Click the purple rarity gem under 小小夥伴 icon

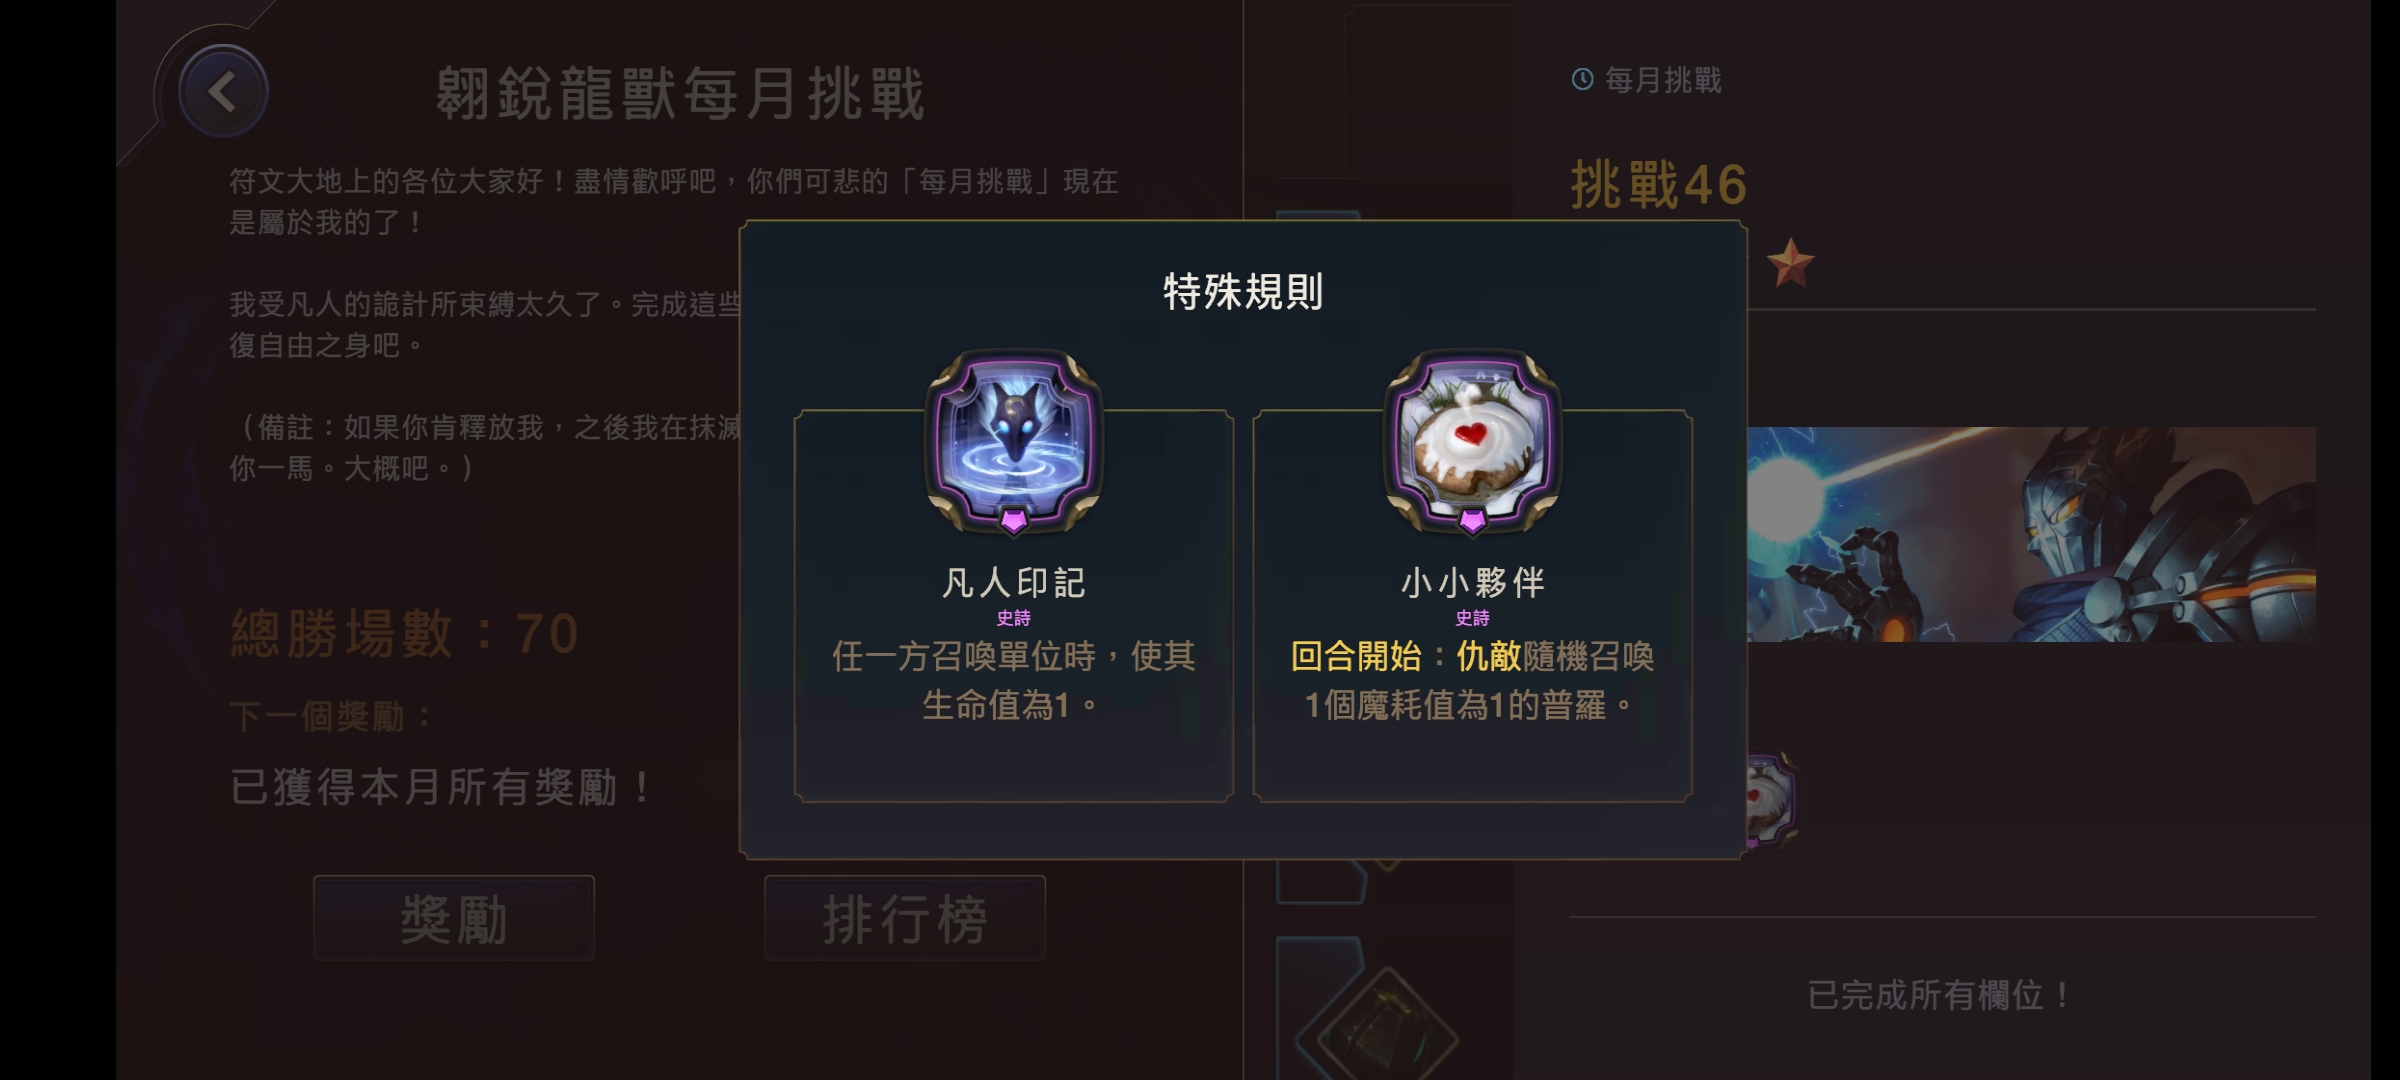1472,520
